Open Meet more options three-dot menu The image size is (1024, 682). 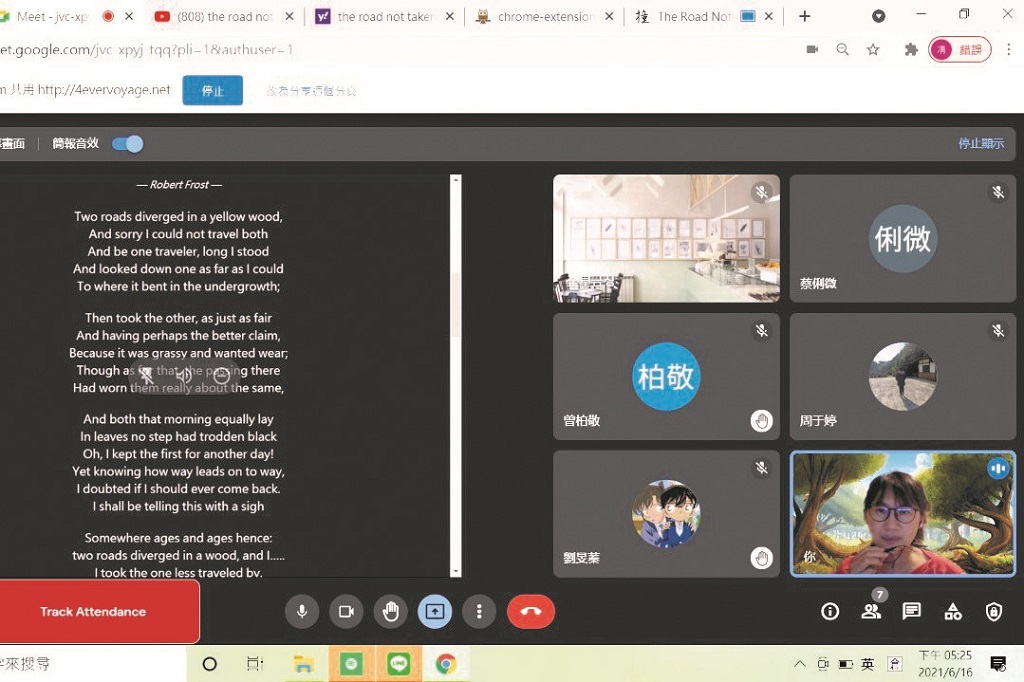point(479,611)
